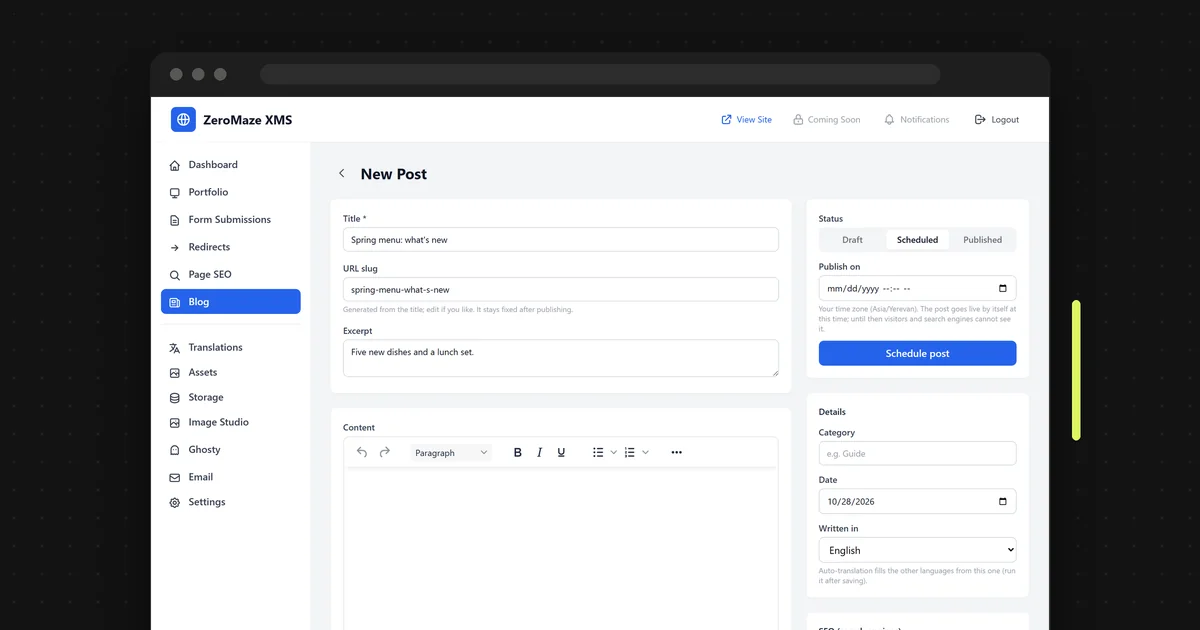The image size is (1200, 630).
Task: Open Dashboard in the sidebar
Action: [231, 165]
